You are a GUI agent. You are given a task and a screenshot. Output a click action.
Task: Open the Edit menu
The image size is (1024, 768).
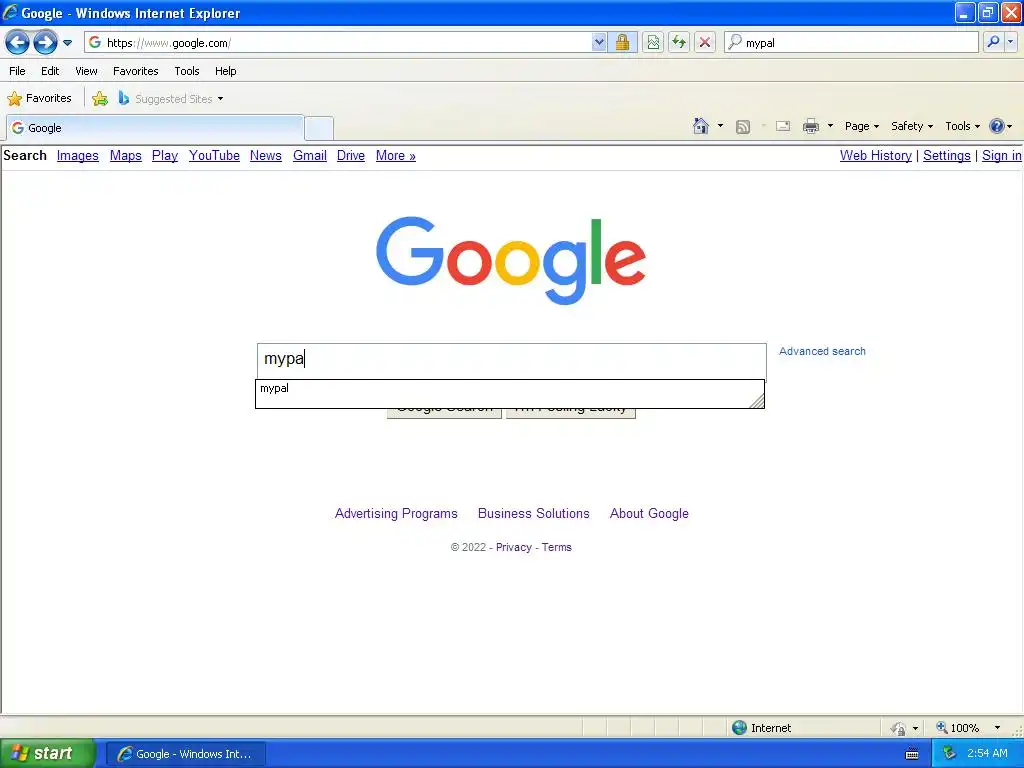[50, 71]
